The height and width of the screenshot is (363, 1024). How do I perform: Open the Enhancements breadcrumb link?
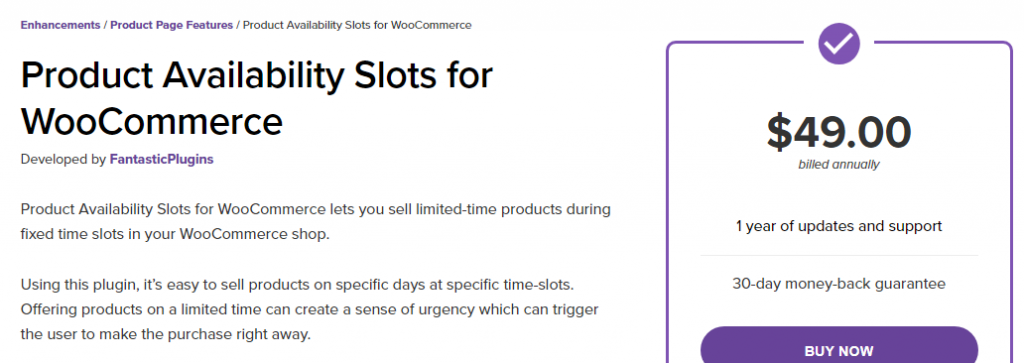click(60, 25)
